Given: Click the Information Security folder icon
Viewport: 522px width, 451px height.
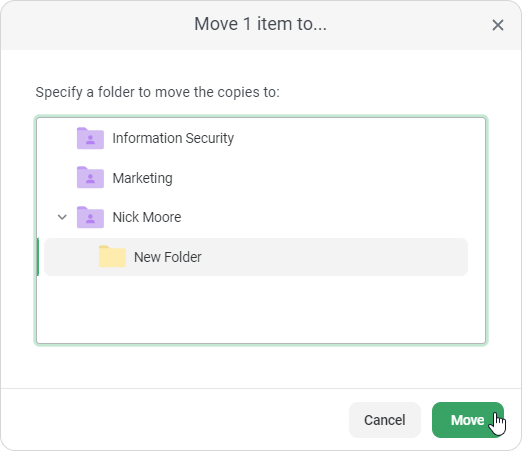Looking at the screenshot, I should pyautogui.click(x=90, y=138).
